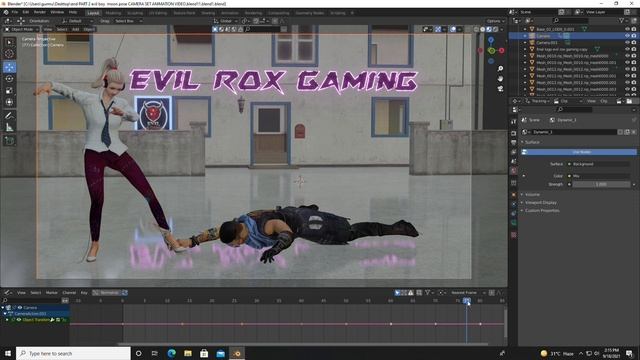Switch viewport to material preview shading
Image resolution: width=640 pixels, height=360 pixels.
pos(489,29)
